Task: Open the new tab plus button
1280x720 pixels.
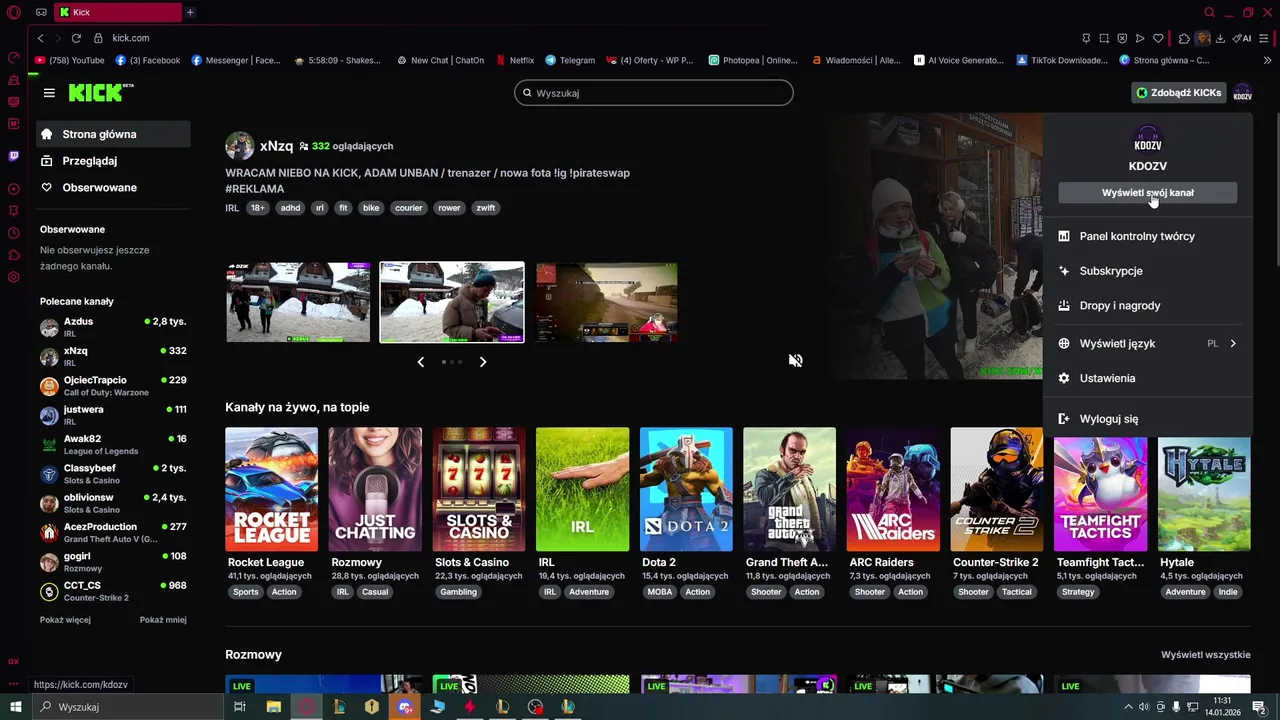Action: click(190, 12)
